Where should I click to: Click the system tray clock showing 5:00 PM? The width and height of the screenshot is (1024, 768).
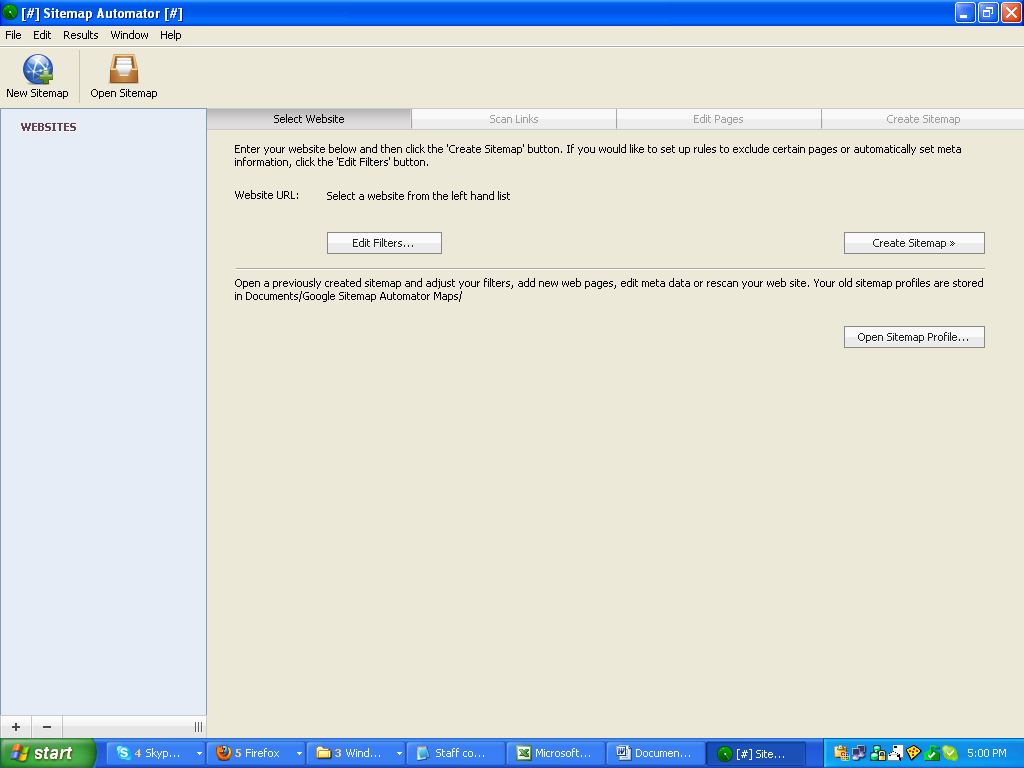click(x=987, y=753)
